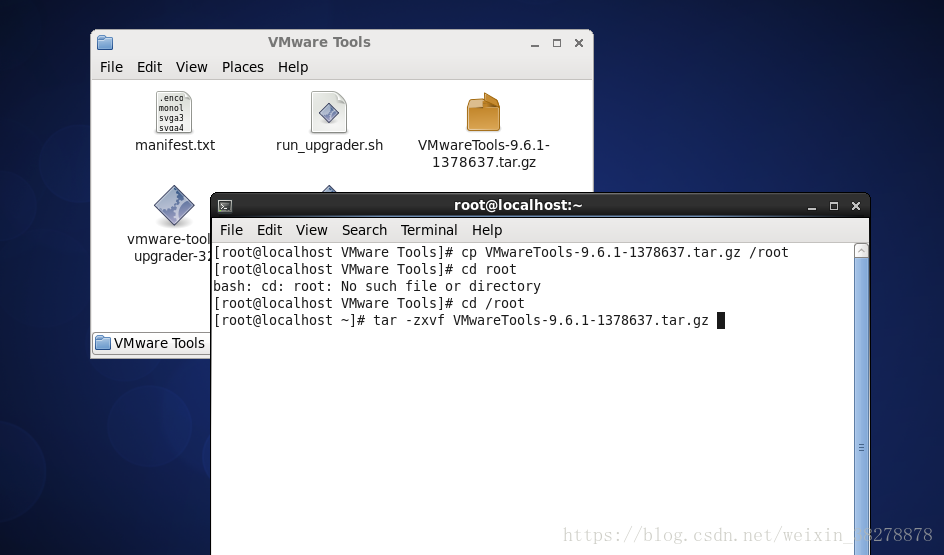Click the manifest.txt file name label
The height and width of the screenshot is (555, 944).
click(x=175, y=145)
